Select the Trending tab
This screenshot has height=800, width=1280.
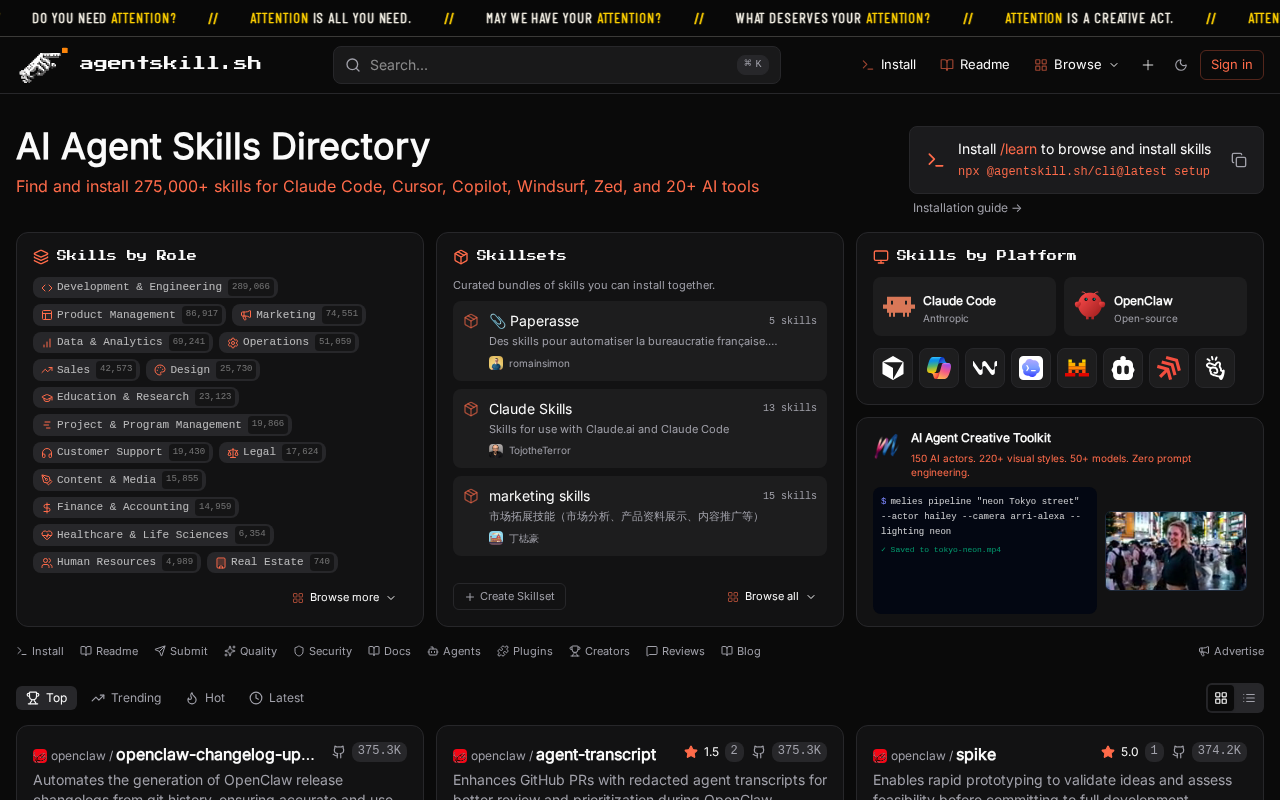click(x=126, y=698)
